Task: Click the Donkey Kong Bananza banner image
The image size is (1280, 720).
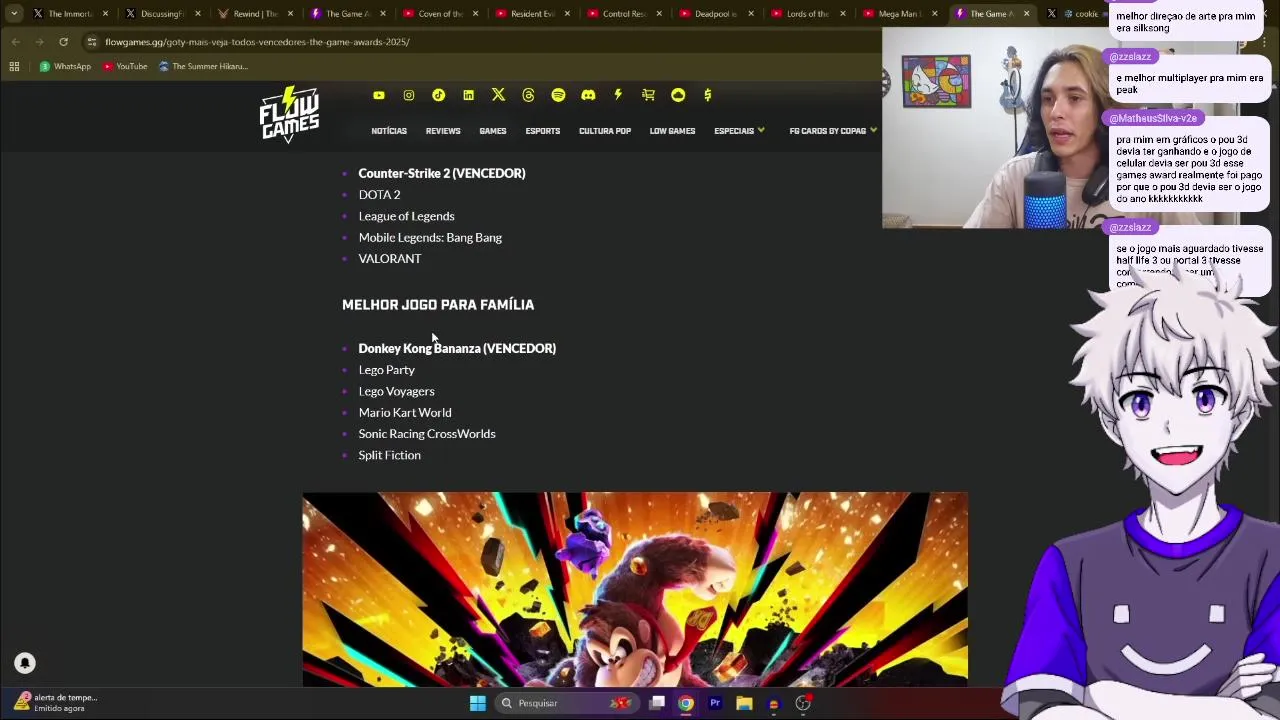Action: 635,589
